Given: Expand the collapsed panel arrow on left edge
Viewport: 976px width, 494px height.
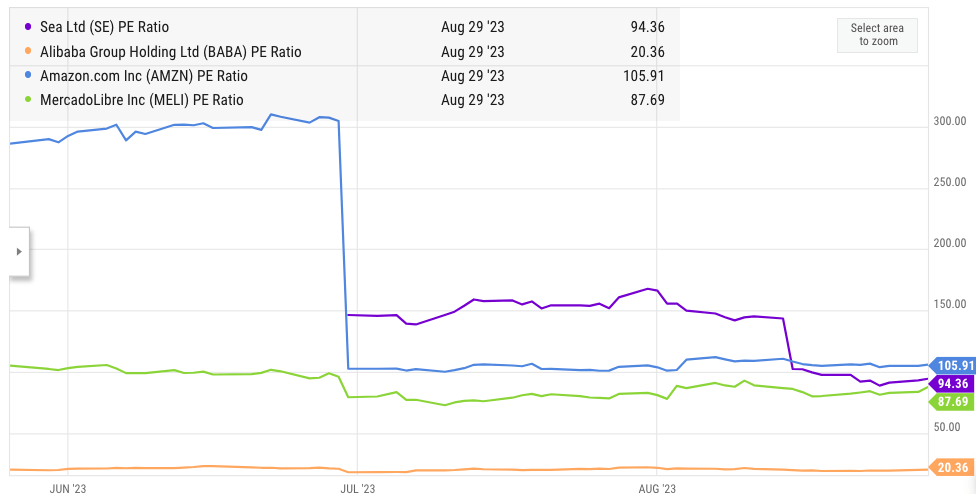Looking at the screenshot, I should coord(18,251).
